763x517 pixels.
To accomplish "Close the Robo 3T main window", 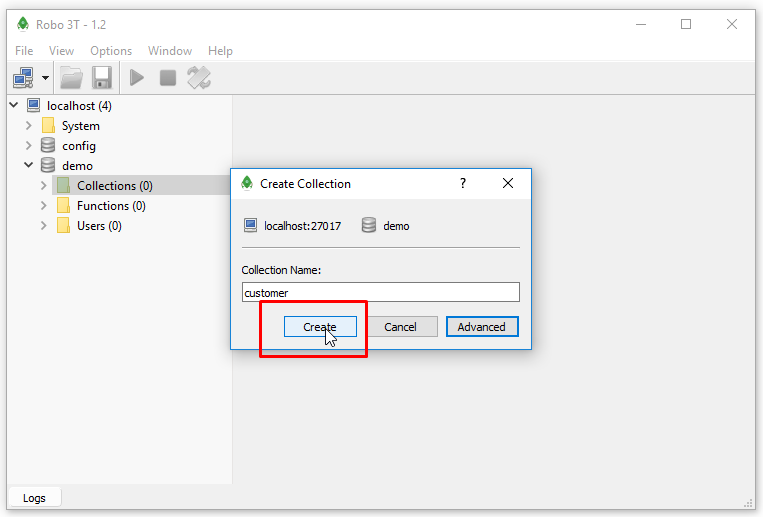I will (731, 24).
